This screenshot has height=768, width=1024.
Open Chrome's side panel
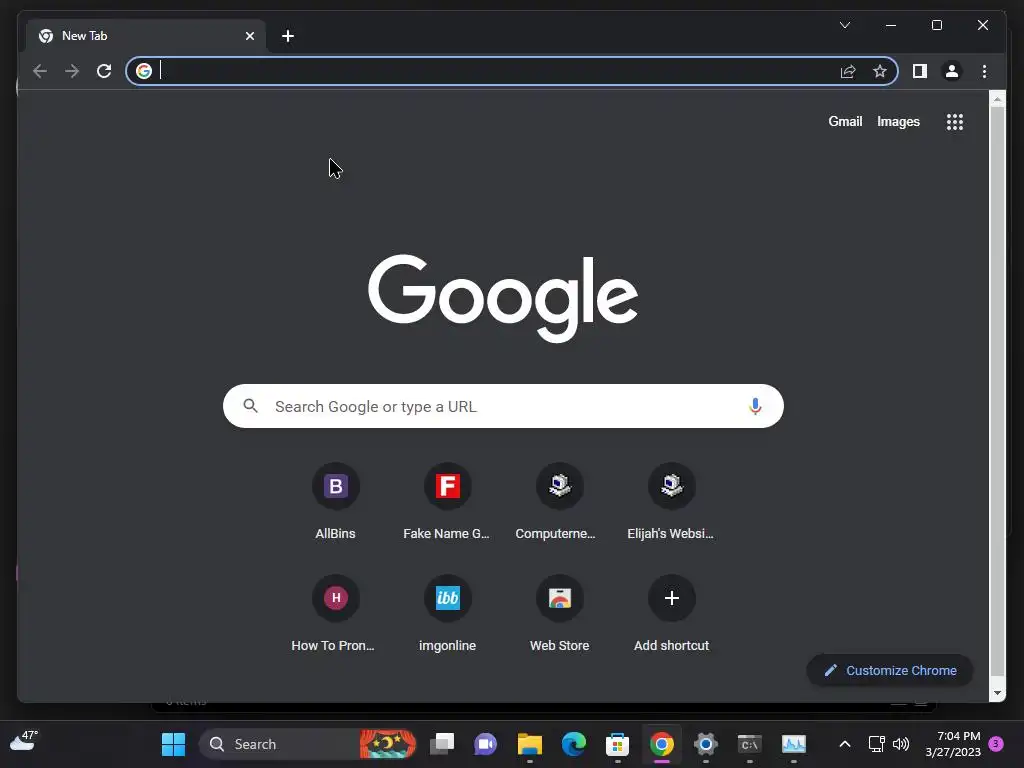920,71
